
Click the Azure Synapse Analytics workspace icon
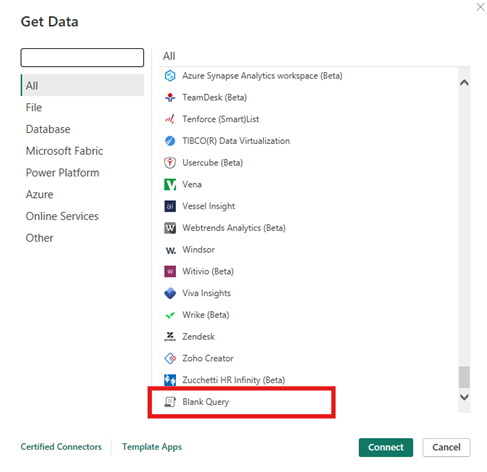pos(170,76)
